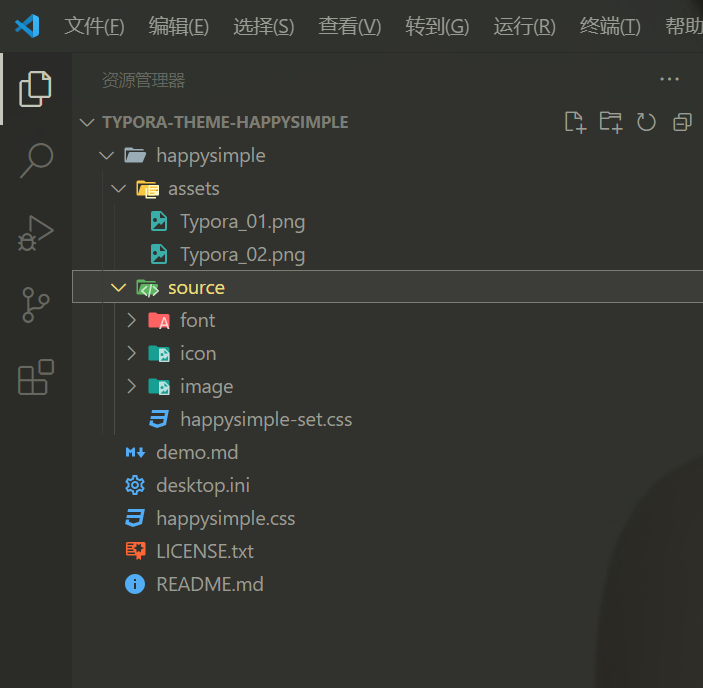Click the New File icon
The image size is (703, 688).
[575, 122]
